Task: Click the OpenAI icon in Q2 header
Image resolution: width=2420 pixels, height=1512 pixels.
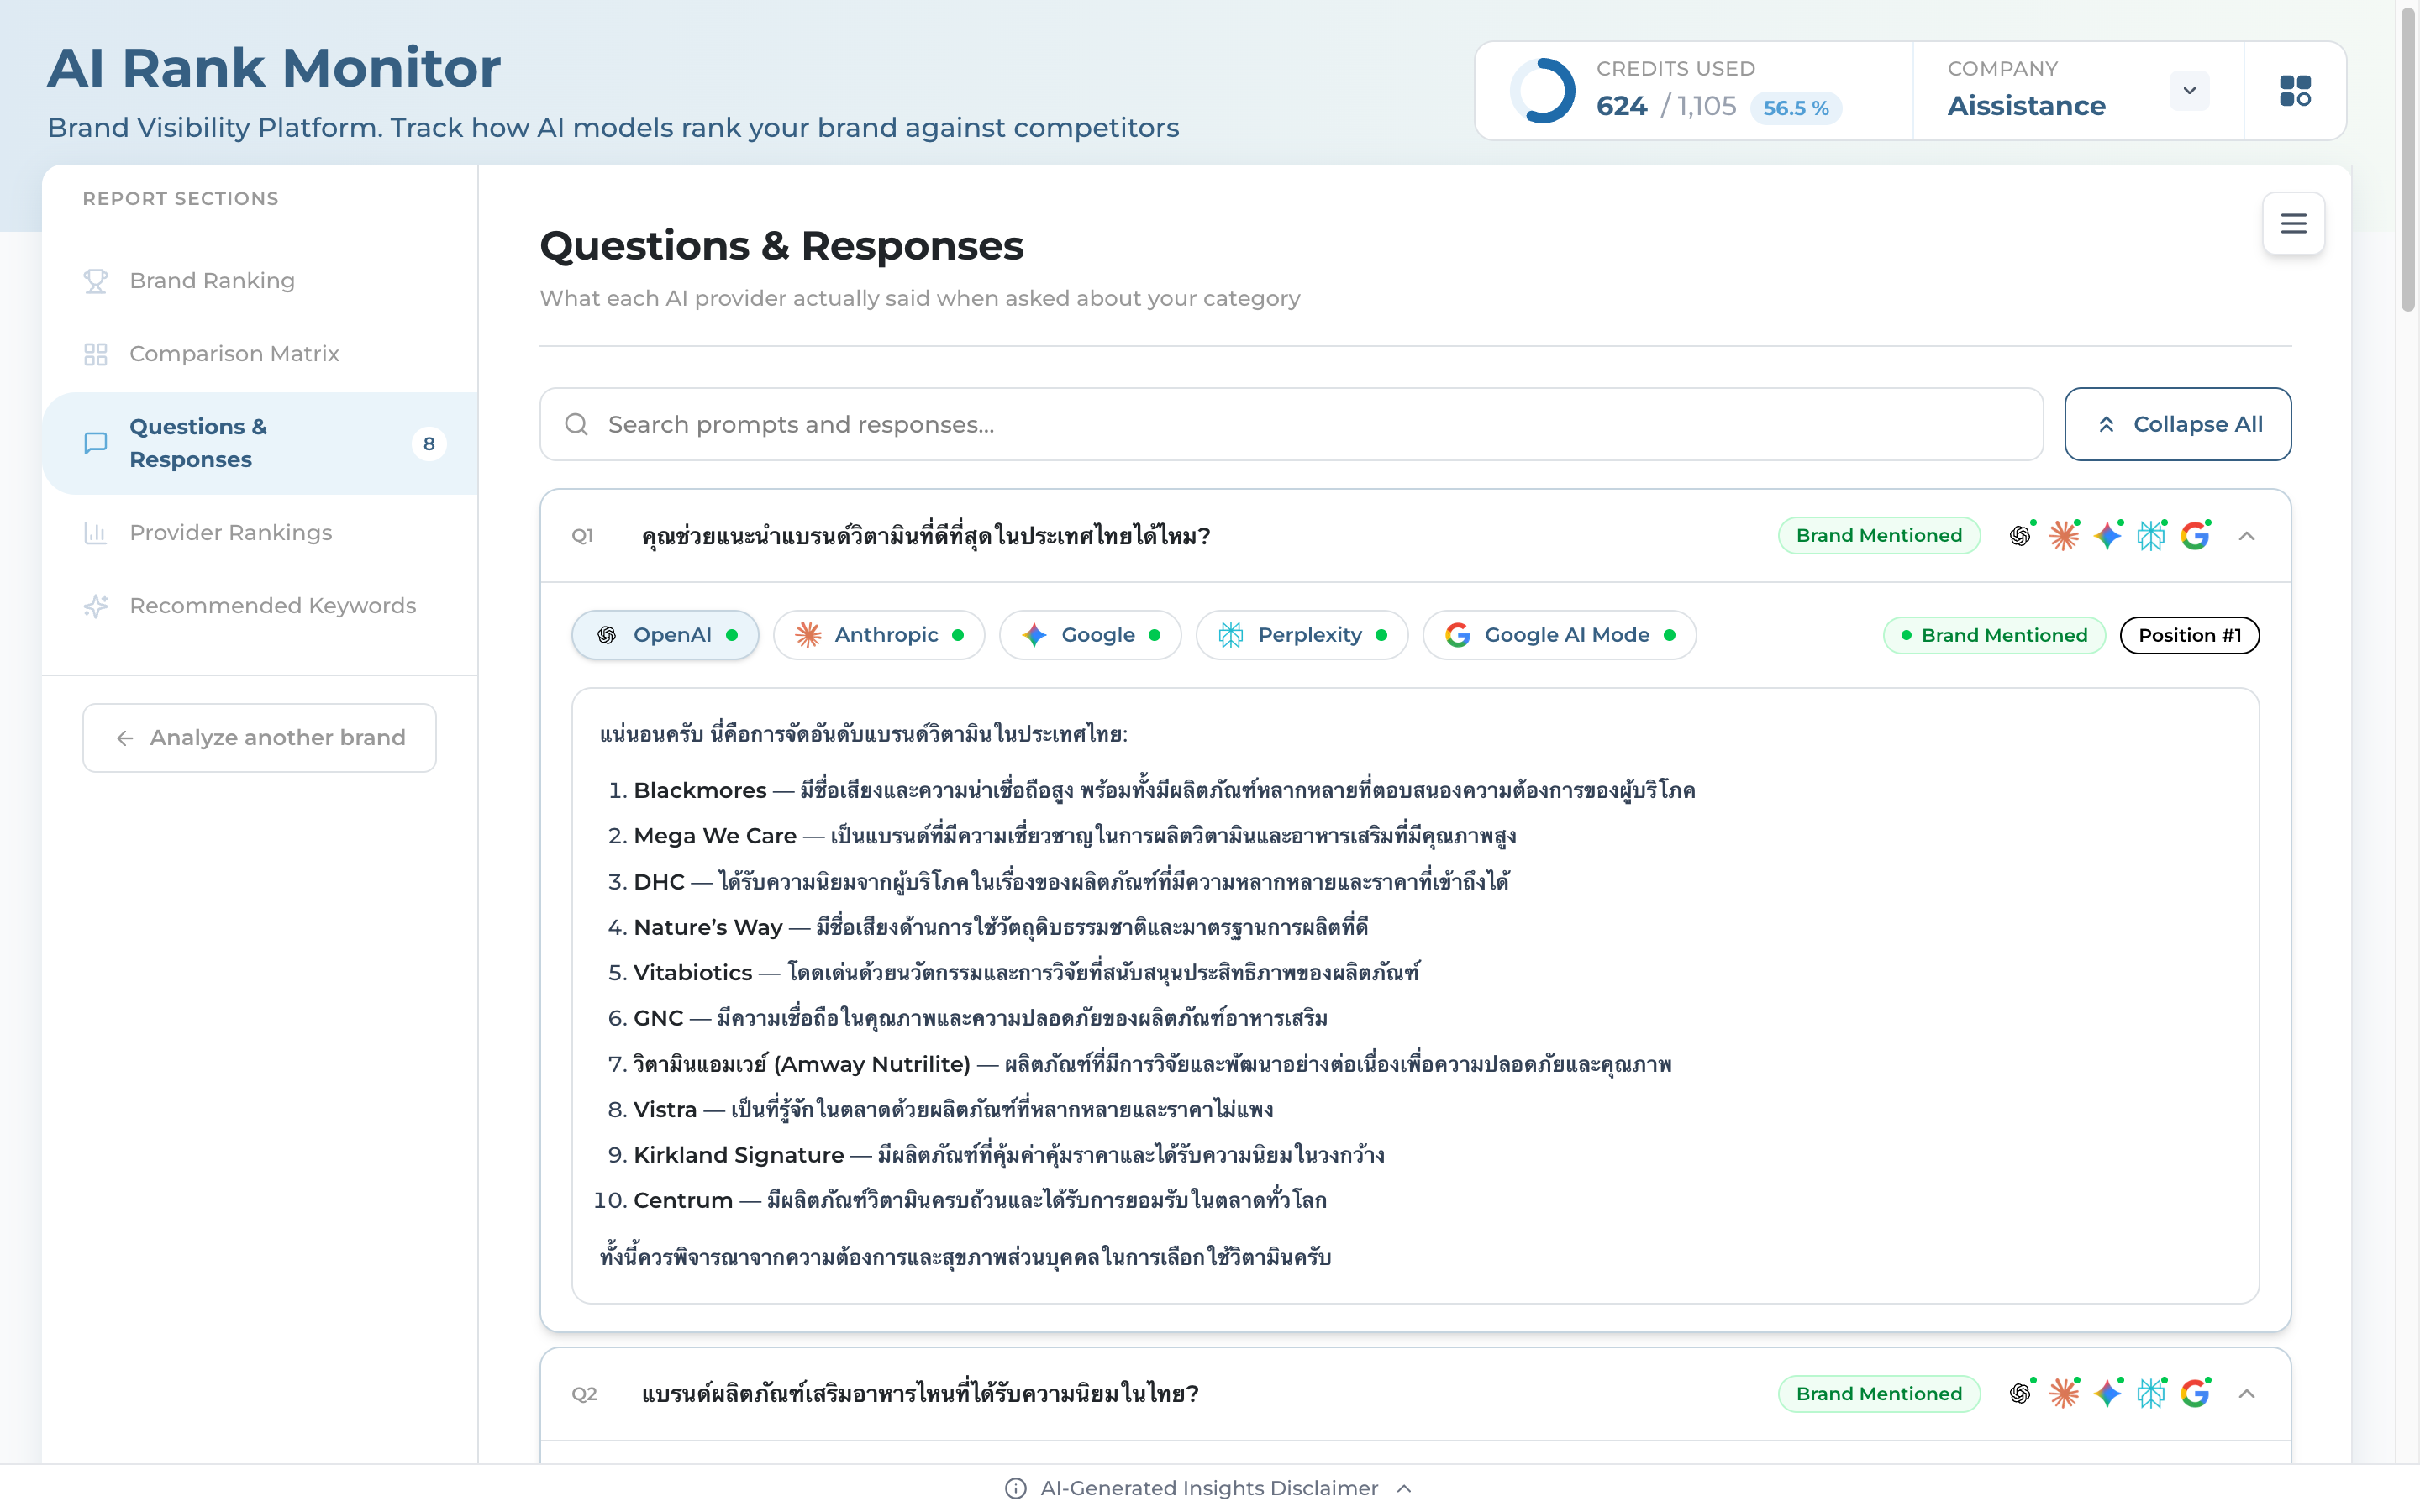Action: tap(2020, 1393)
